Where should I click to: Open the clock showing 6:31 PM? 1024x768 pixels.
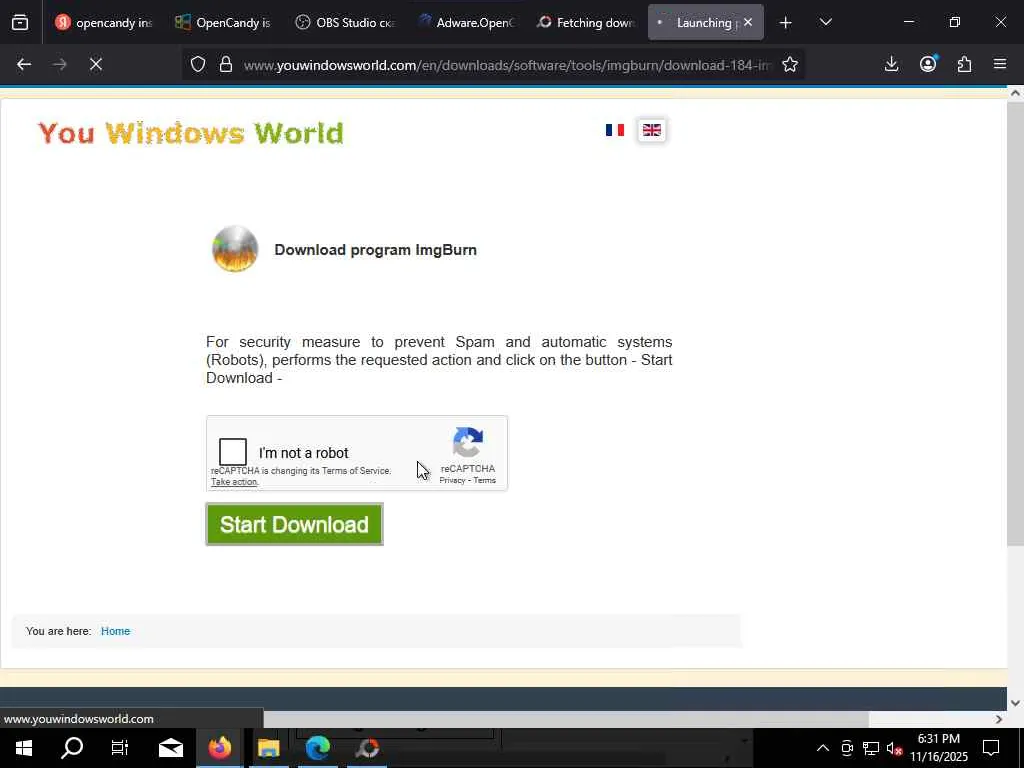[939, 748]
